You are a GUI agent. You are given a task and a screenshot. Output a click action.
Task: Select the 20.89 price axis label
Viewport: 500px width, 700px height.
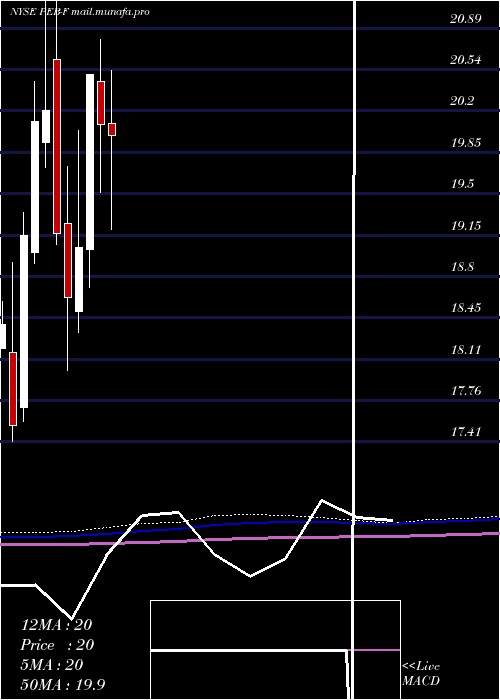pyautogui.click(x=466, y=18)
